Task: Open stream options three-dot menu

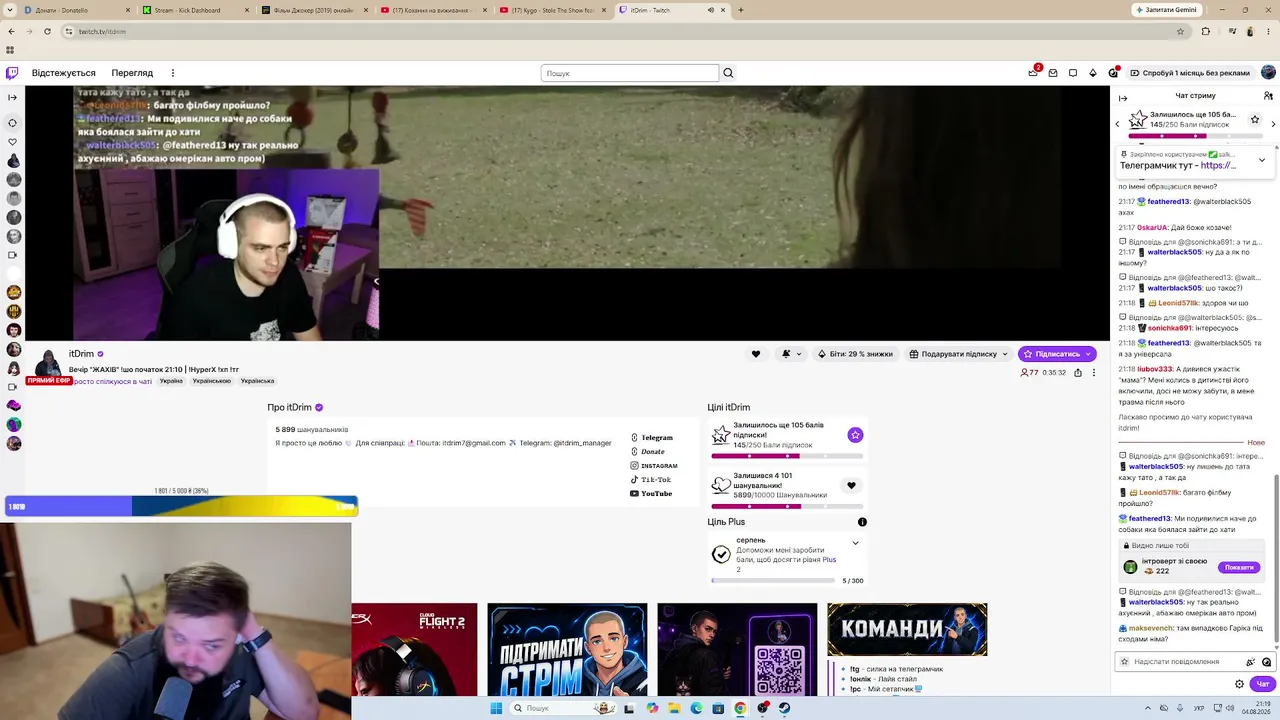Action: 1094,373
